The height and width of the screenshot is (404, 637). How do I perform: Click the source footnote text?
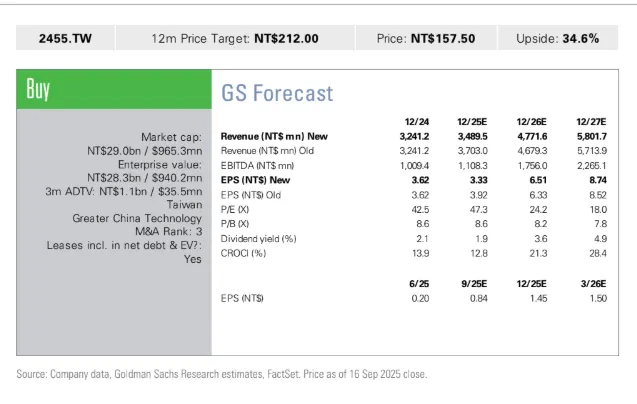(x=222, y=375)
